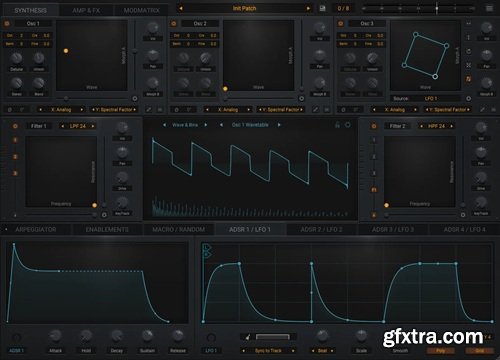Click the Osc 3 path rotate icon
This screenshot has width=500, height=360.
coord(468,51)
